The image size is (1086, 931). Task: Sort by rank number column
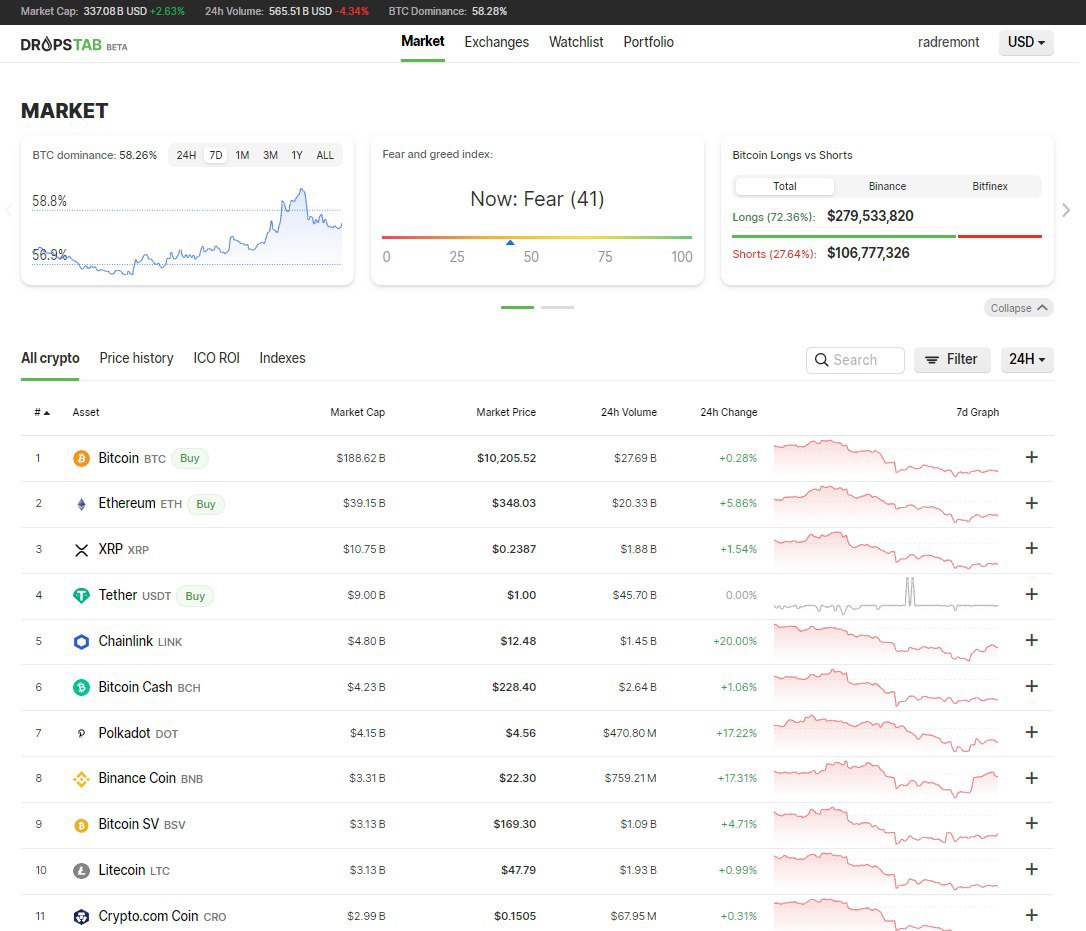tap(42, 412)
